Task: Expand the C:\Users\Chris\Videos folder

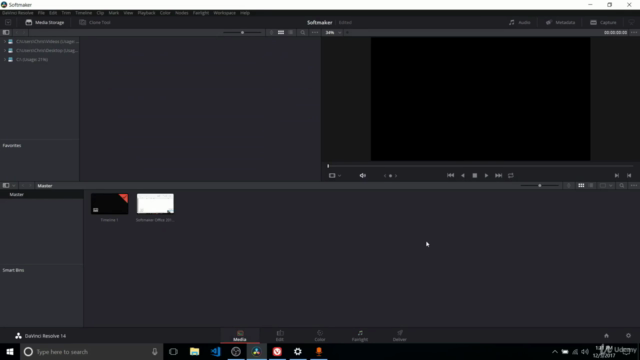Action: click(x=4, y=42)
